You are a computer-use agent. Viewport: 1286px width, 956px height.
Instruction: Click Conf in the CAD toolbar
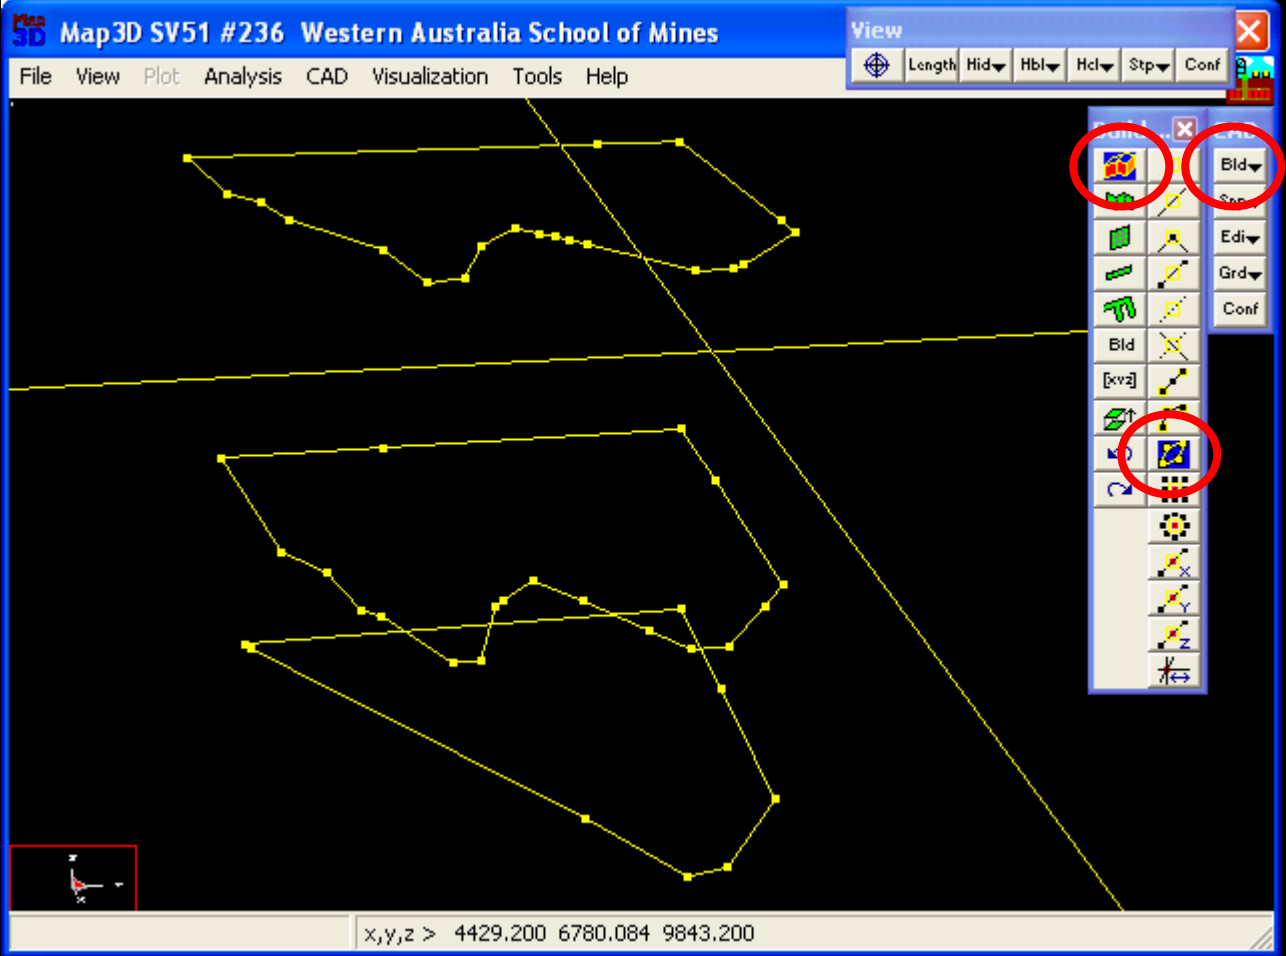pyautogui.click(x=1240, y=309)
